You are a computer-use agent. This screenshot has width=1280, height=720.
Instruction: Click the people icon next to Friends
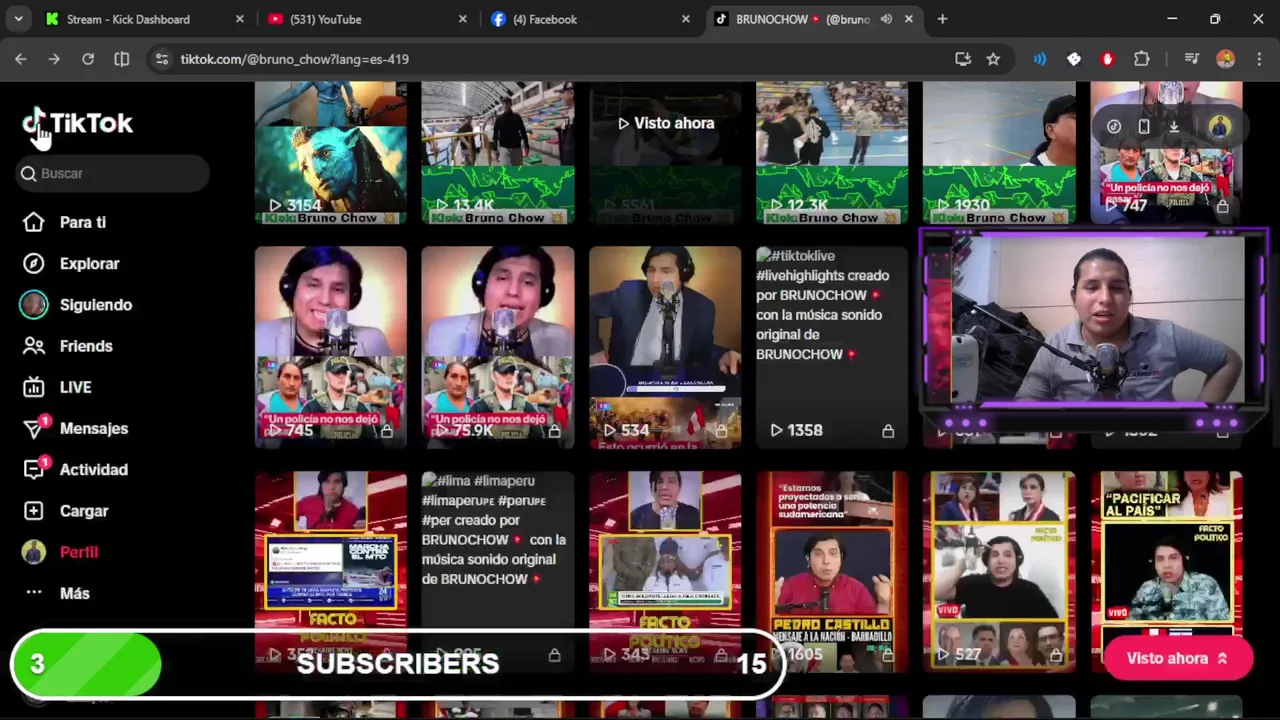[34, 346]
